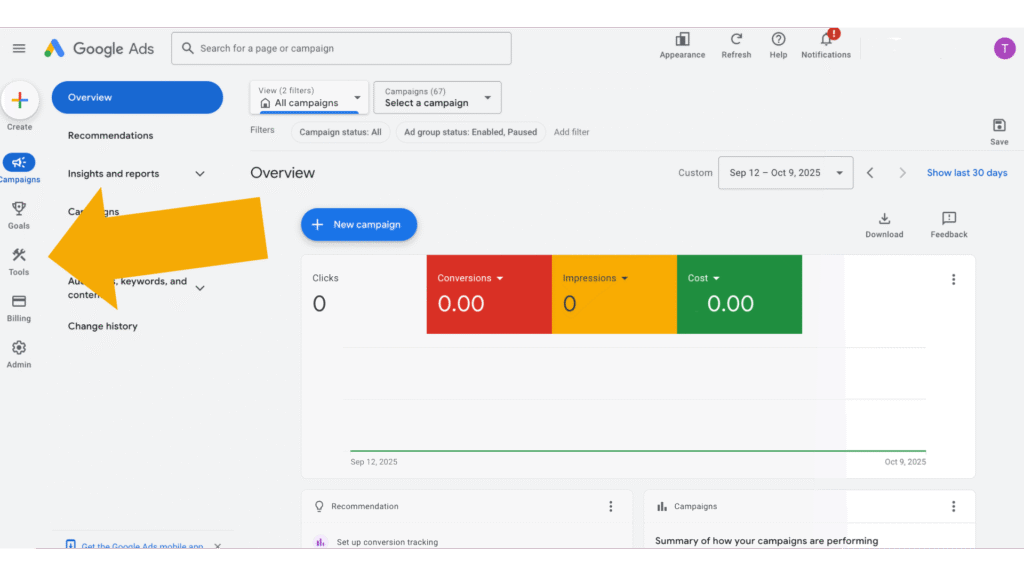Open Change history menu item
Screen dimensions: 1024x576
(103, 327)
